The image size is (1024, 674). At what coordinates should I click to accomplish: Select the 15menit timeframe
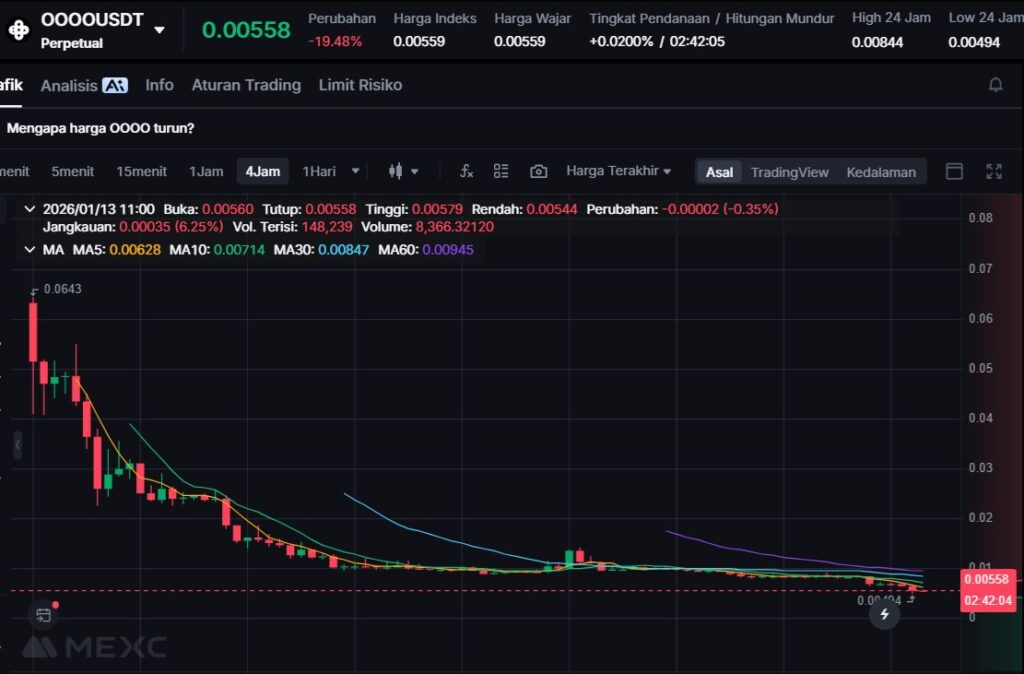141,171
